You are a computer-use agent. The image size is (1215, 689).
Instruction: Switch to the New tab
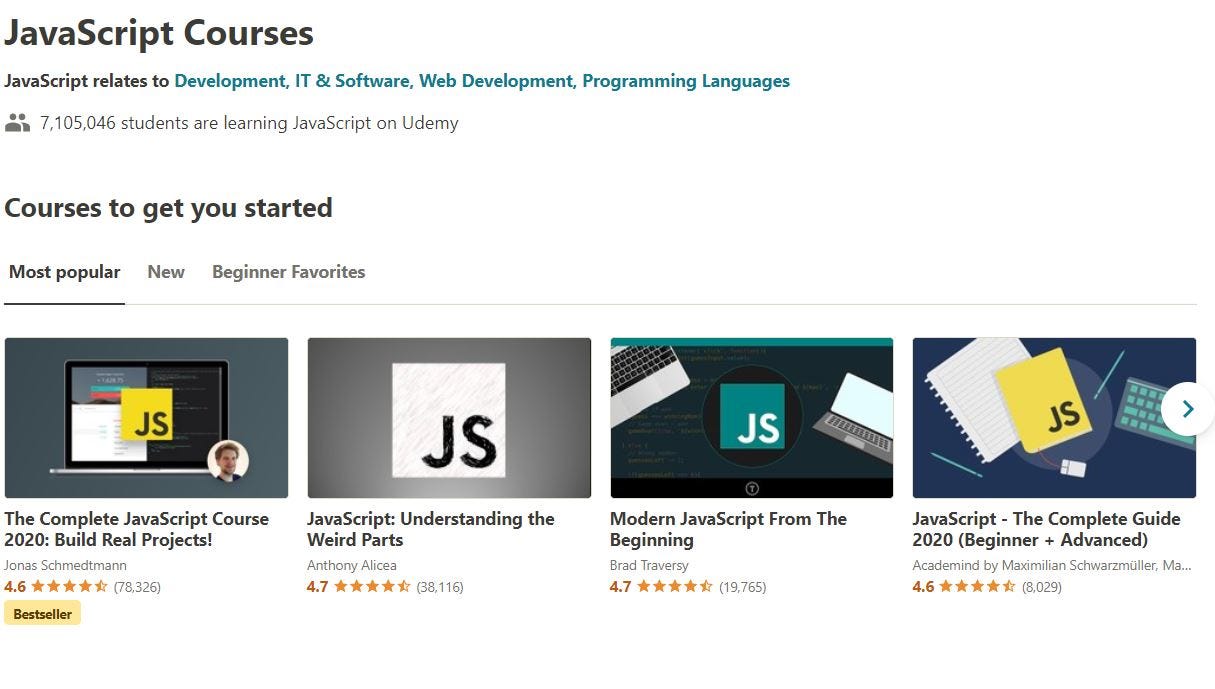coord(166,272)
